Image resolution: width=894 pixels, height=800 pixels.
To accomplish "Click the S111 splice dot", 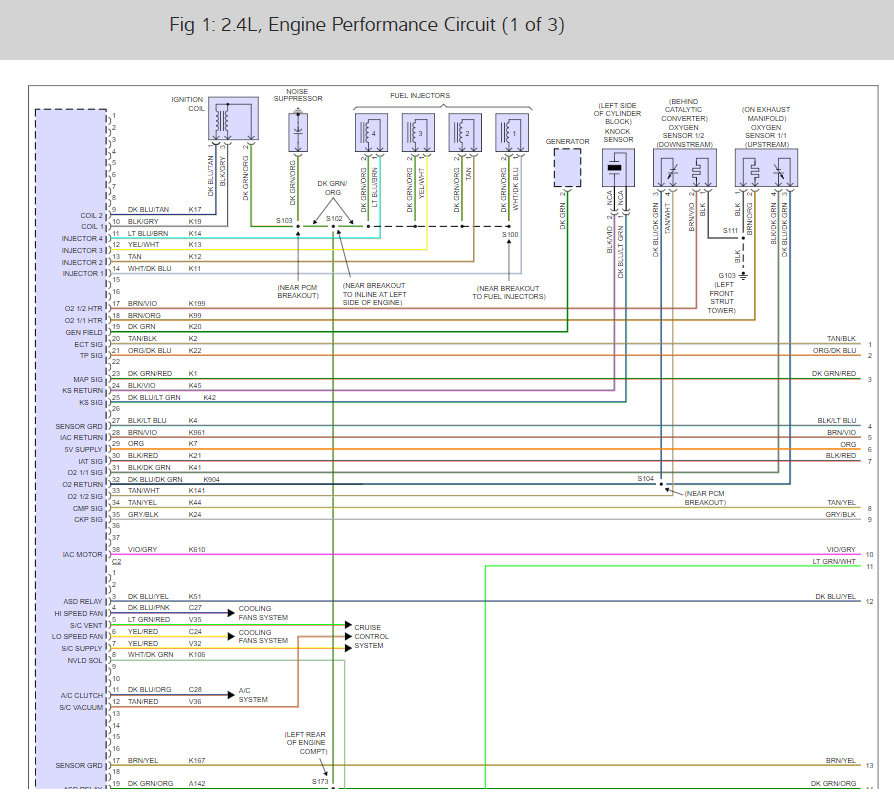I will (743, 238).
